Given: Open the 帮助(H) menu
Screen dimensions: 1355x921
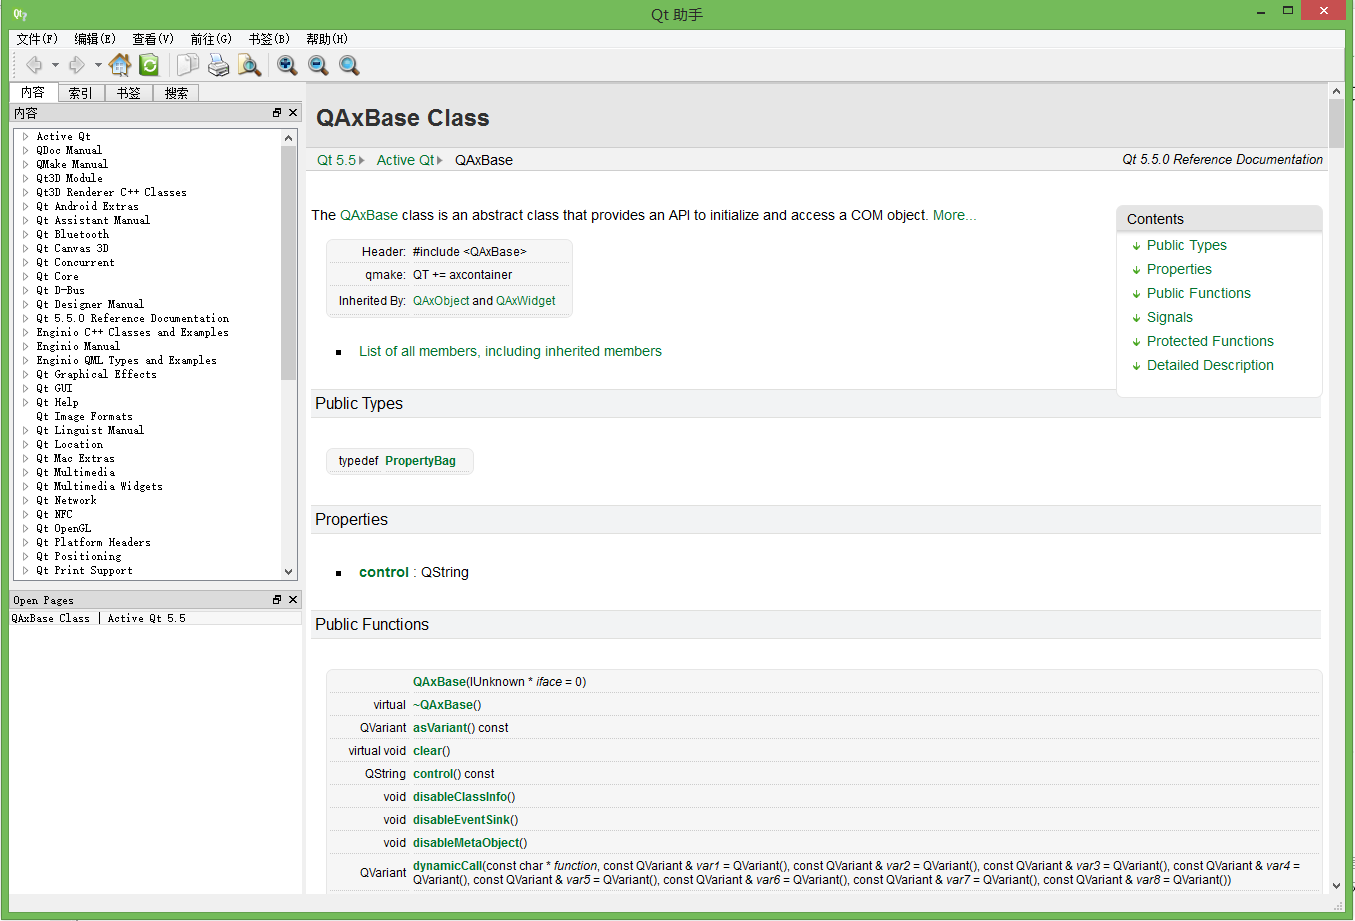Looking at the screenshot, I should pyautogui.click(x=327, y=39).
